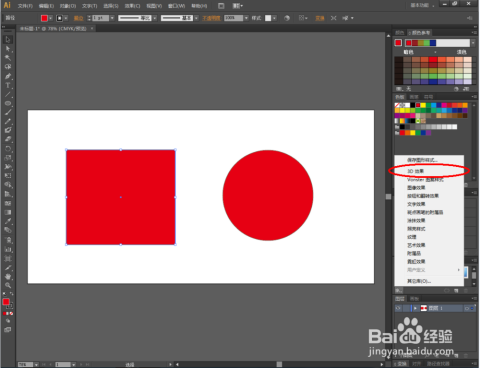This screenshot has height=368, width=480.
Task: Select the Zoom magnifier tool
Action: (8, 285)
